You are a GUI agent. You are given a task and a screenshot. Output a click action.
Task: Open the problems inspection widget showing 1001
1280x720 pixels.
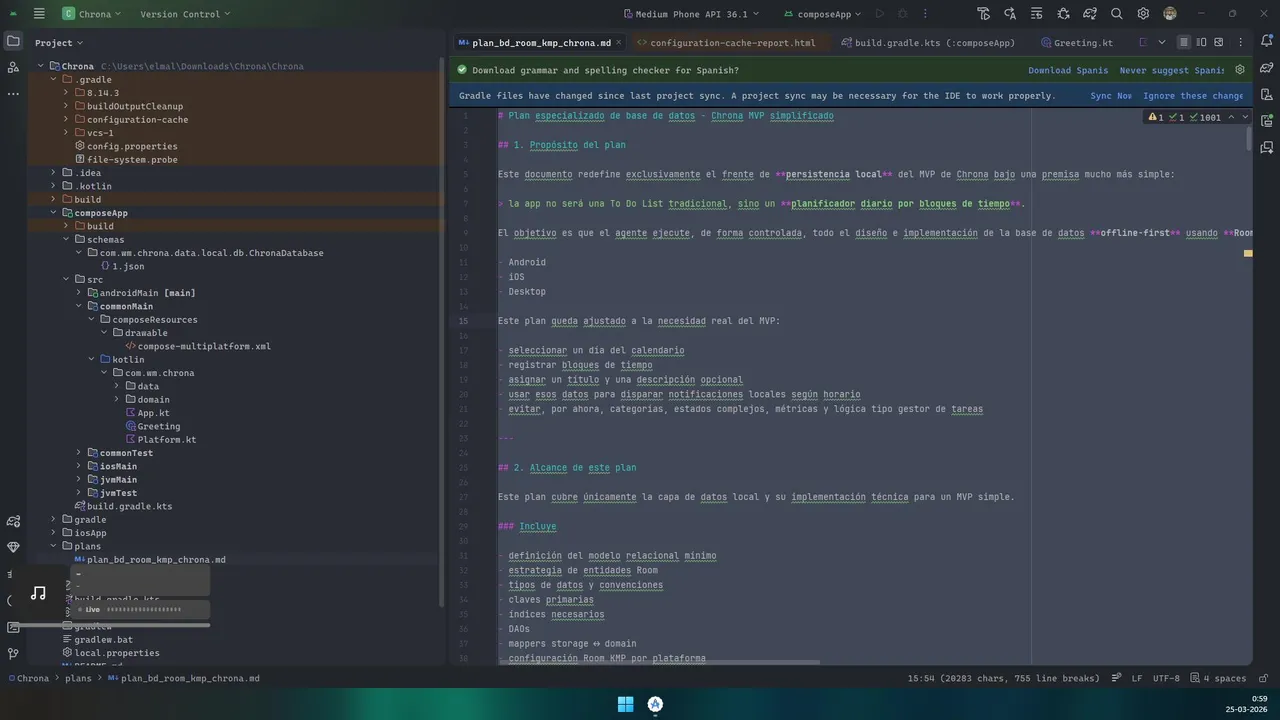pos(1198,117)
